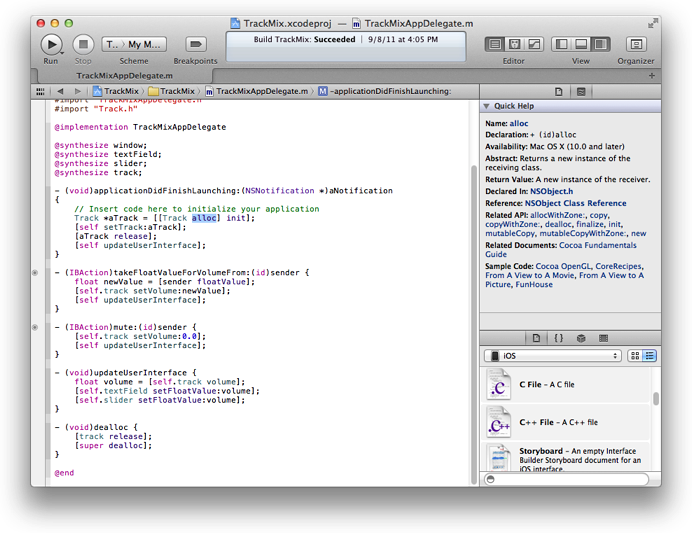Open the related files grid menu

40,91
